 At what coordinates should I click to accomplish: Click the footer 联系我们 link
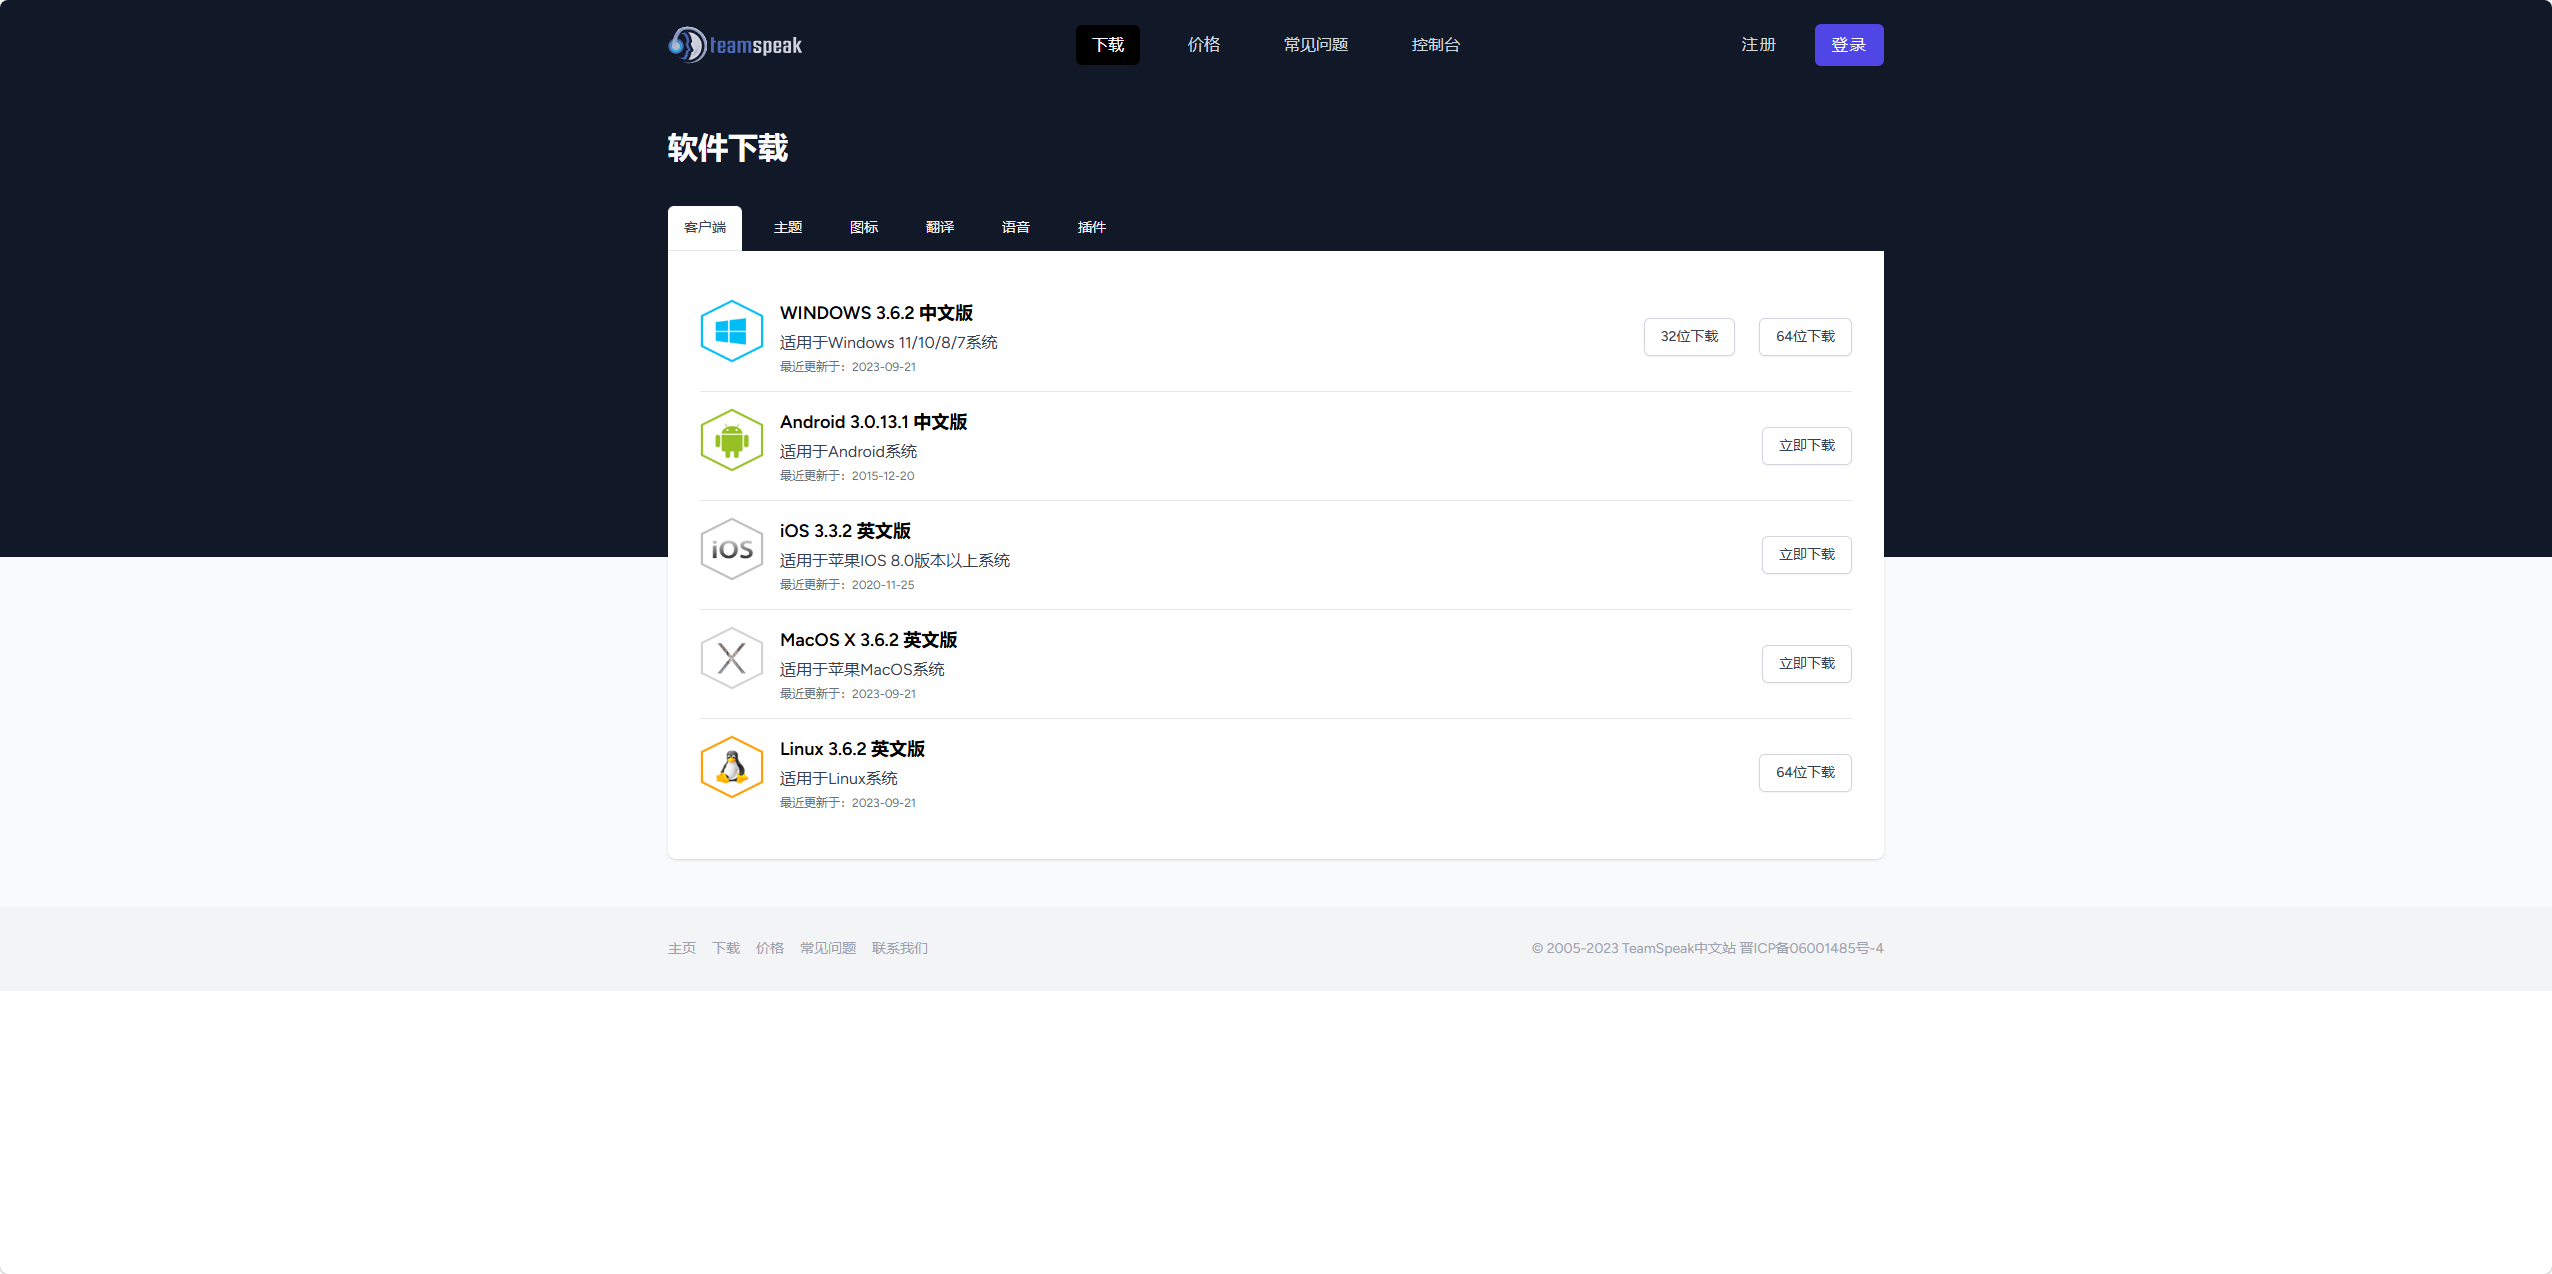[x=900, y=948]
